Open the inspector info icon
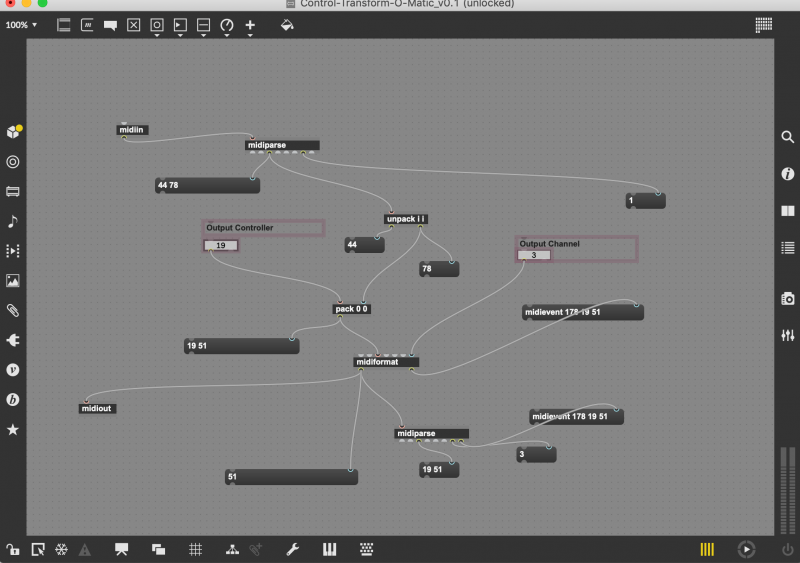The height and width of the screenshot is (563, 800). (x=788, y=174)
